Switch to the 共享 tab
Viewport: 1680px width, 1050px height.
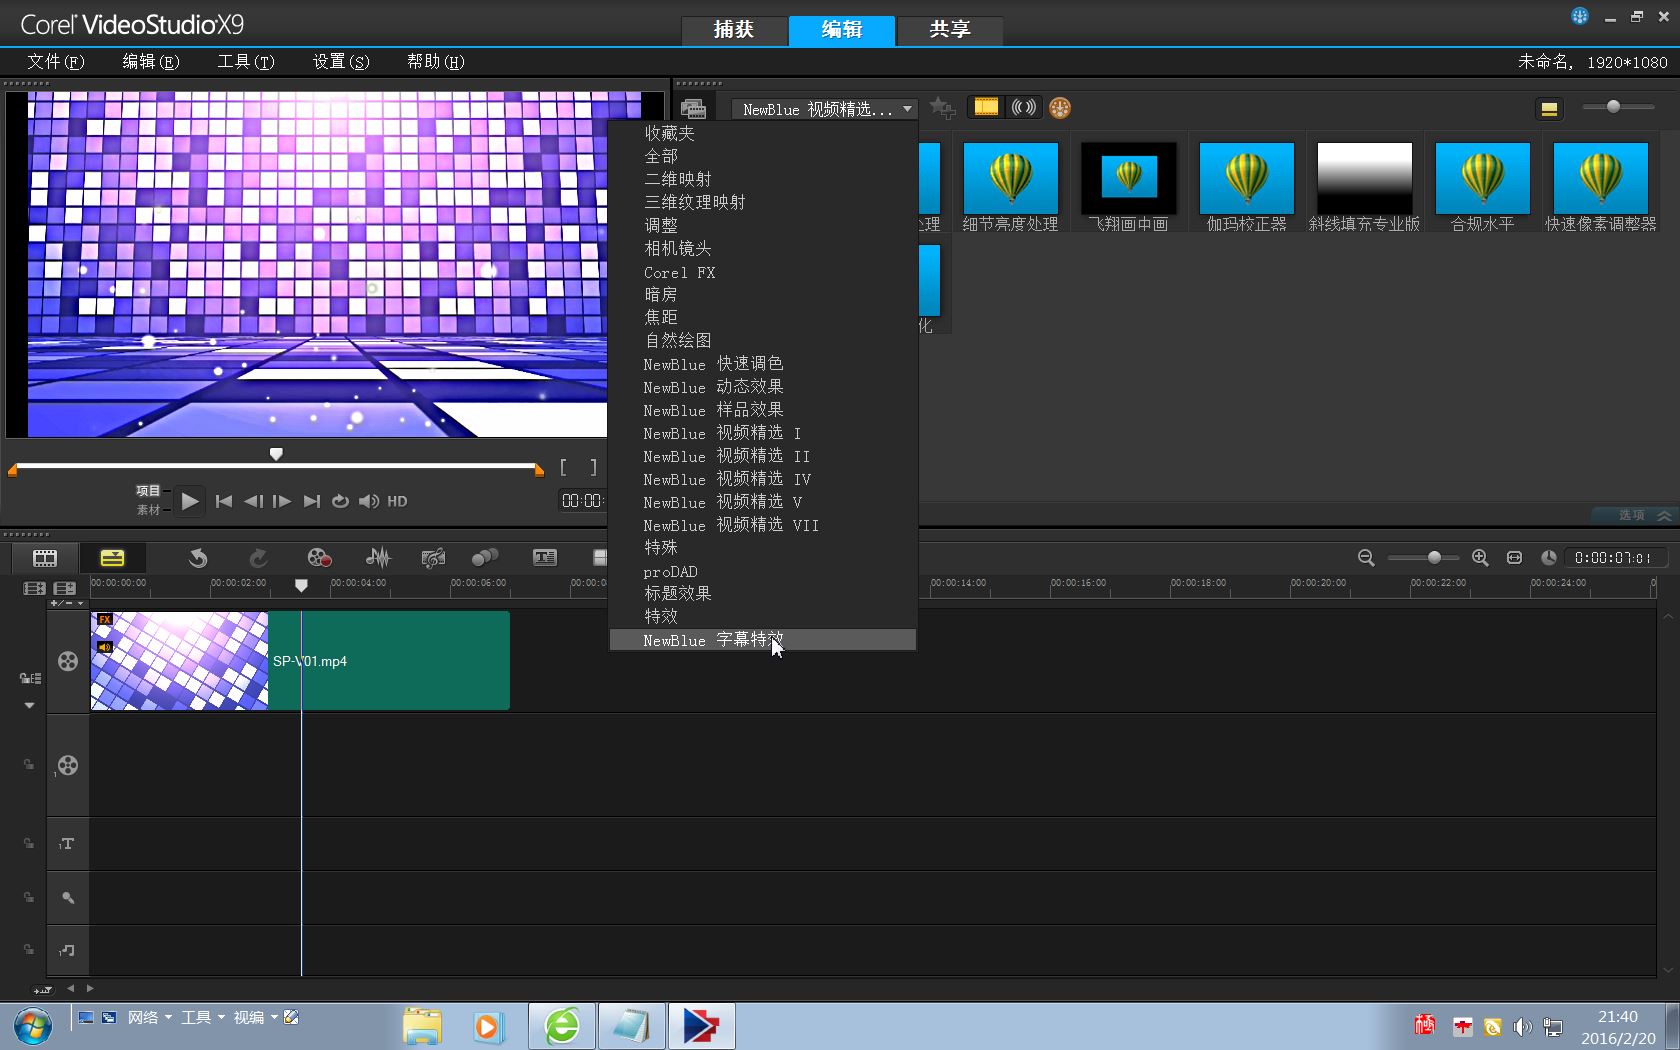(950, 30)
